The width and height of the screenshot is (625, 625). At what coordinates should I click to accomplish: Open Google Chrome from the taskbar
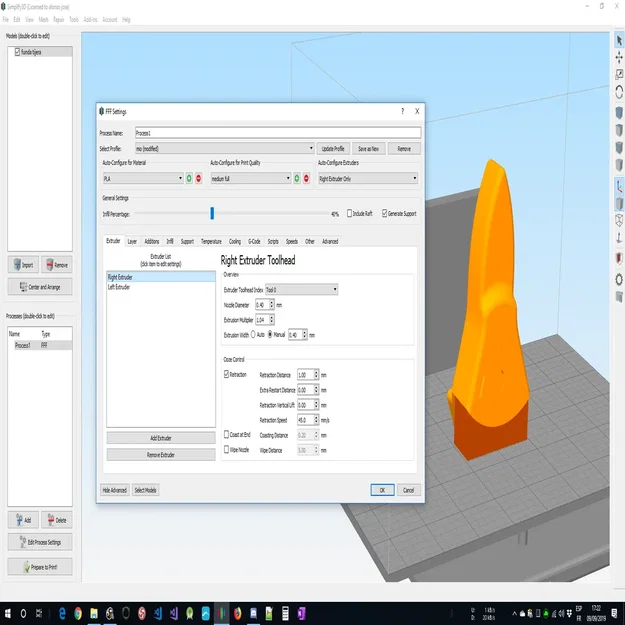78,613
